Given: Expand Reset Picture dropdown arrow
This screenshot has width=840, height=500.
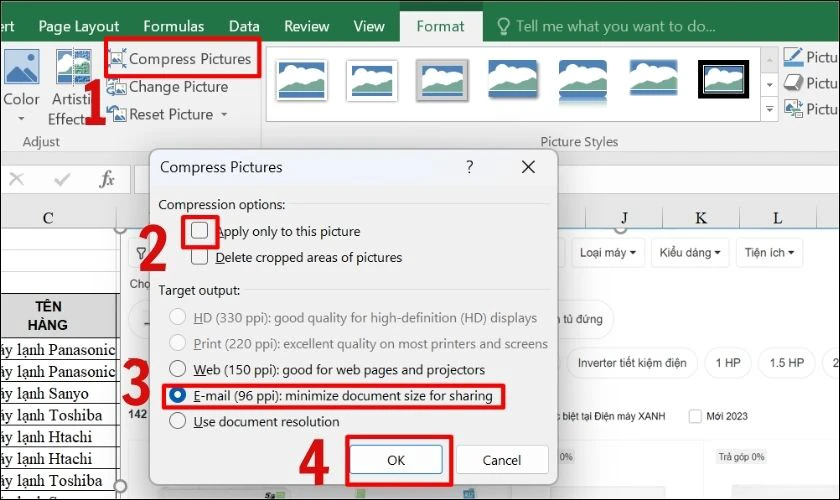Looking at the screenshot, I should pyautogui.click(x=224, y=115).
